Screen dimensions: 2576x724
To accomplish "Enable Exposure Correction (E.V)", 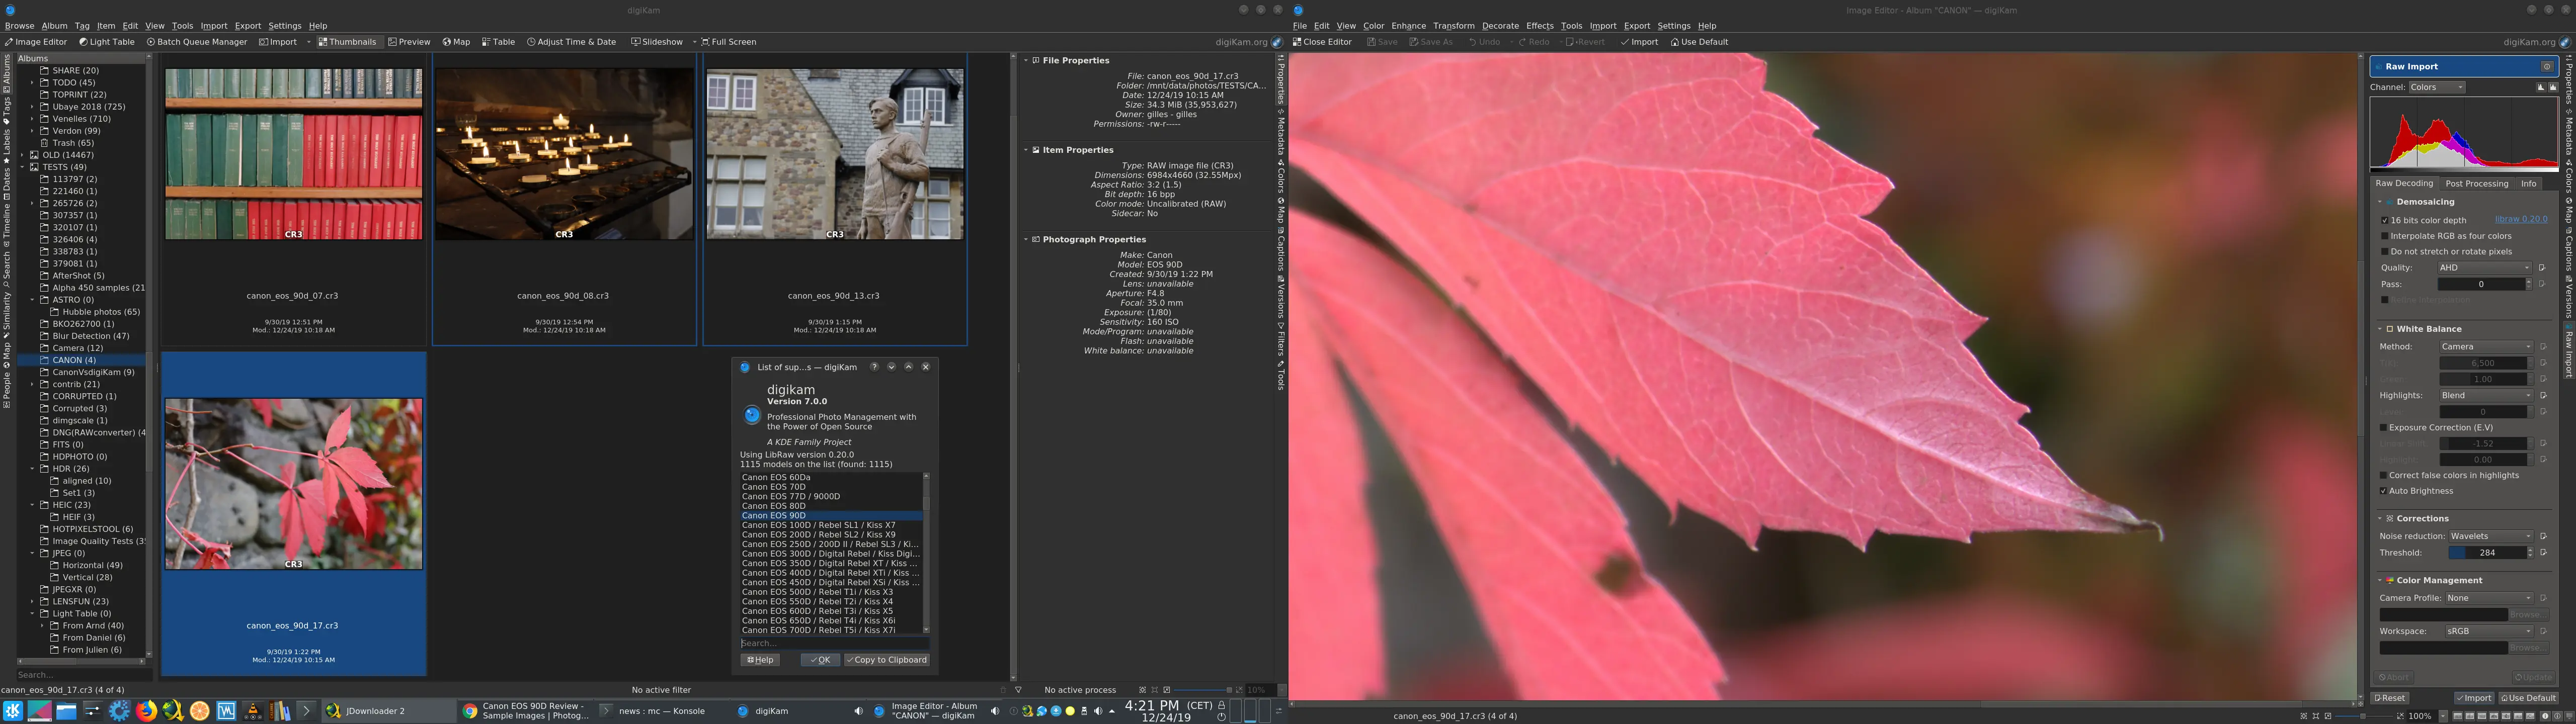I will (2384, 427).
